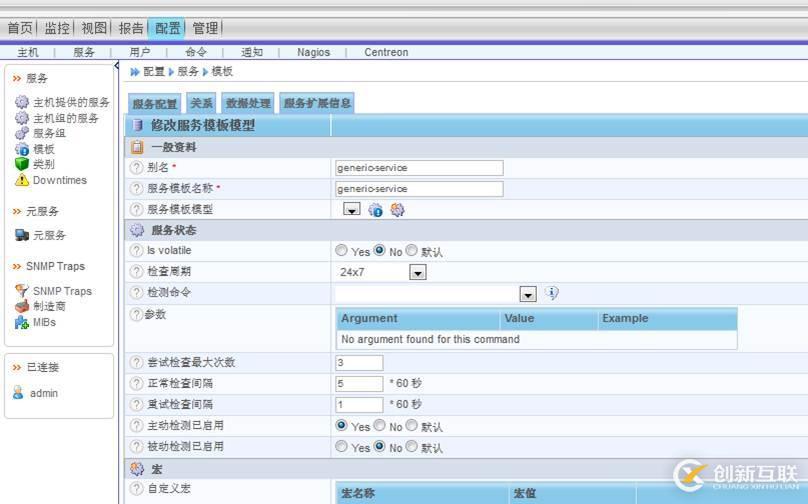
Task: Click the 服务 breadcrumb link
Action: coord(188,72)
